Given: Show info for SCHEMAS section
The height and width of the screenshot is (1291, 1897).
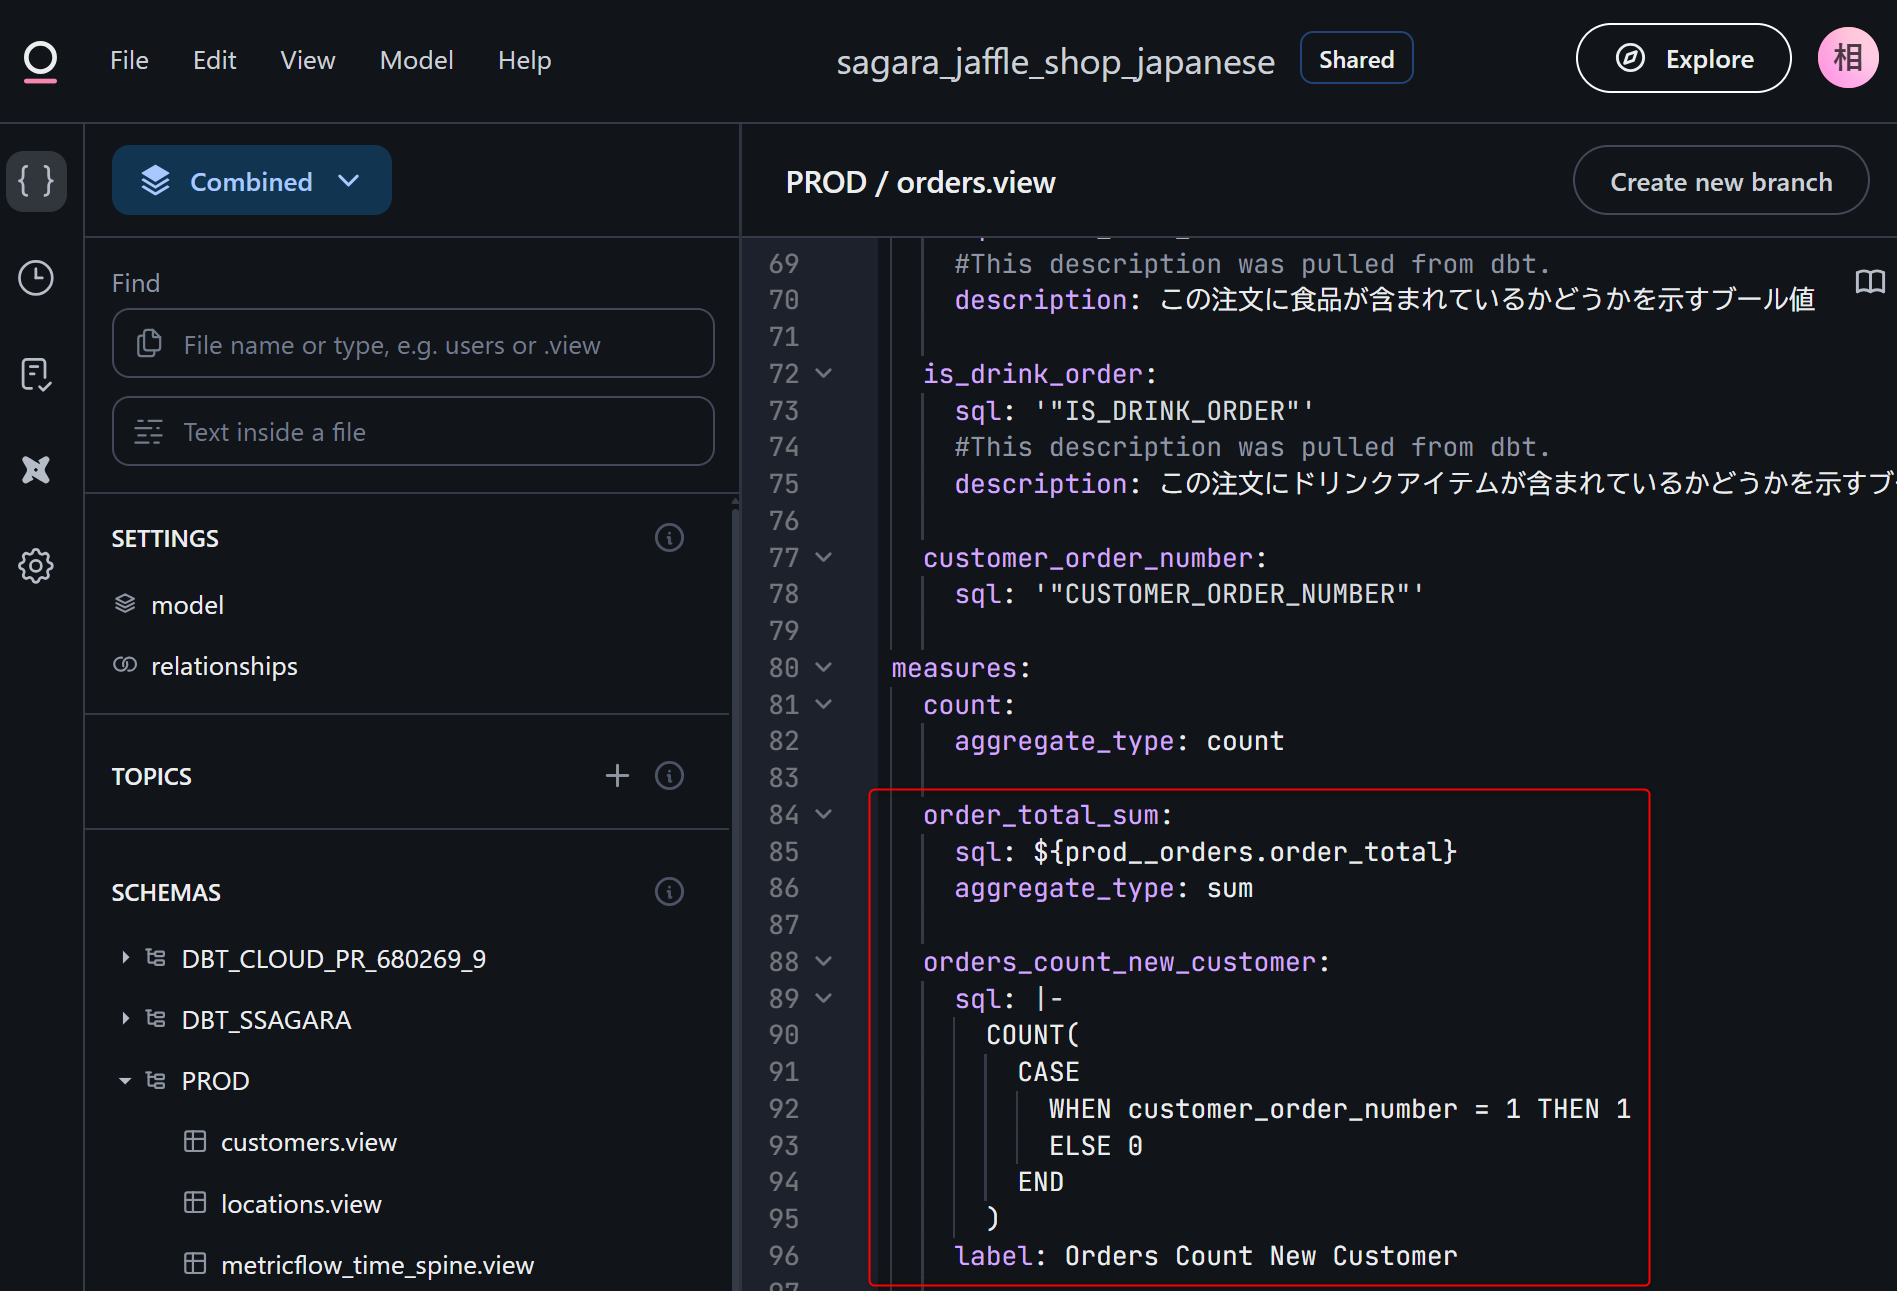Looking at the screenshot, I should click(669, 892).
